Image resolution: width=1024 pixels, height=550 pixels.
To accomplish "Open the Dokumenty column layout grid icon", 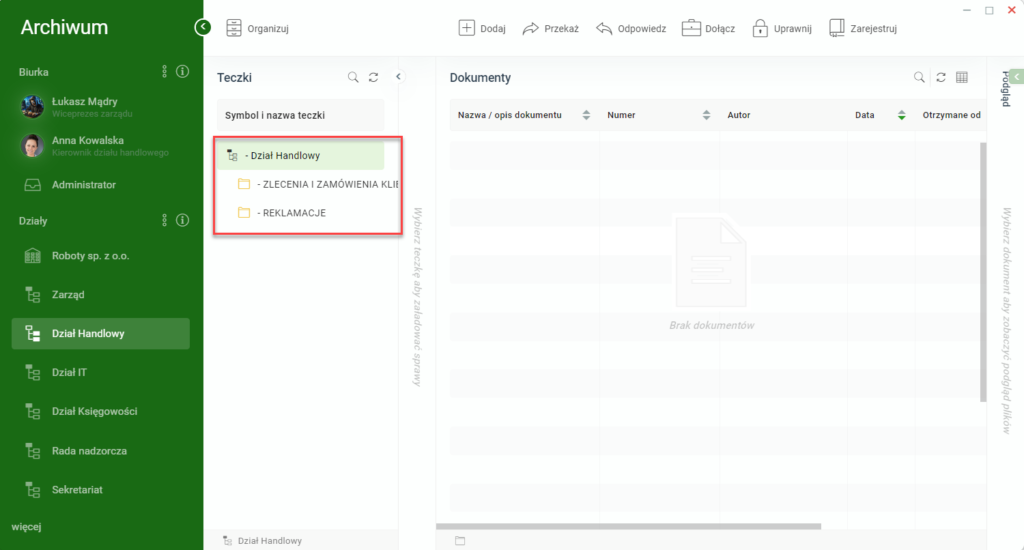I will click(x=962, y=78).
